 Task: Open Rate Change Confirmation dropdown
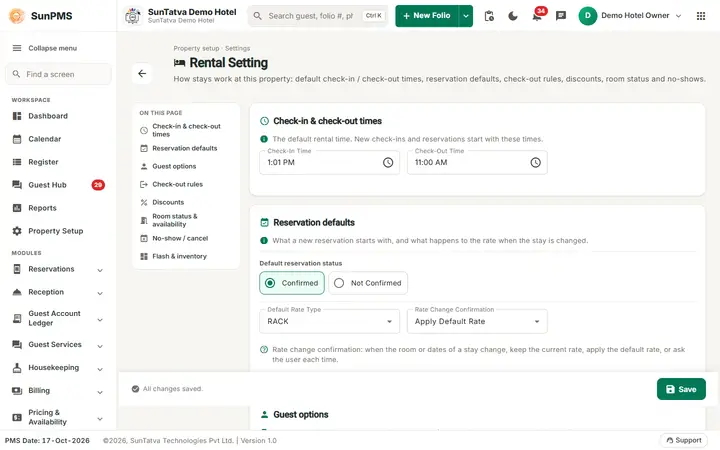[x=477, y=321]
